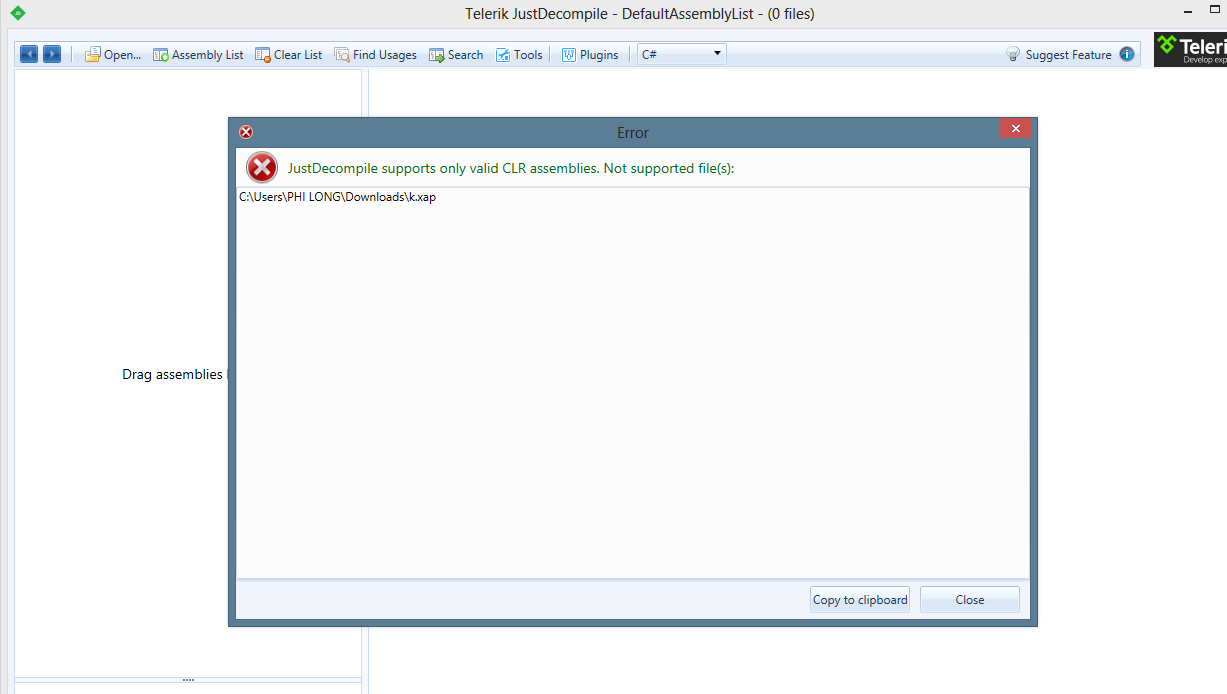
Task: Click Suggest Feature link
Action: 1068,55
